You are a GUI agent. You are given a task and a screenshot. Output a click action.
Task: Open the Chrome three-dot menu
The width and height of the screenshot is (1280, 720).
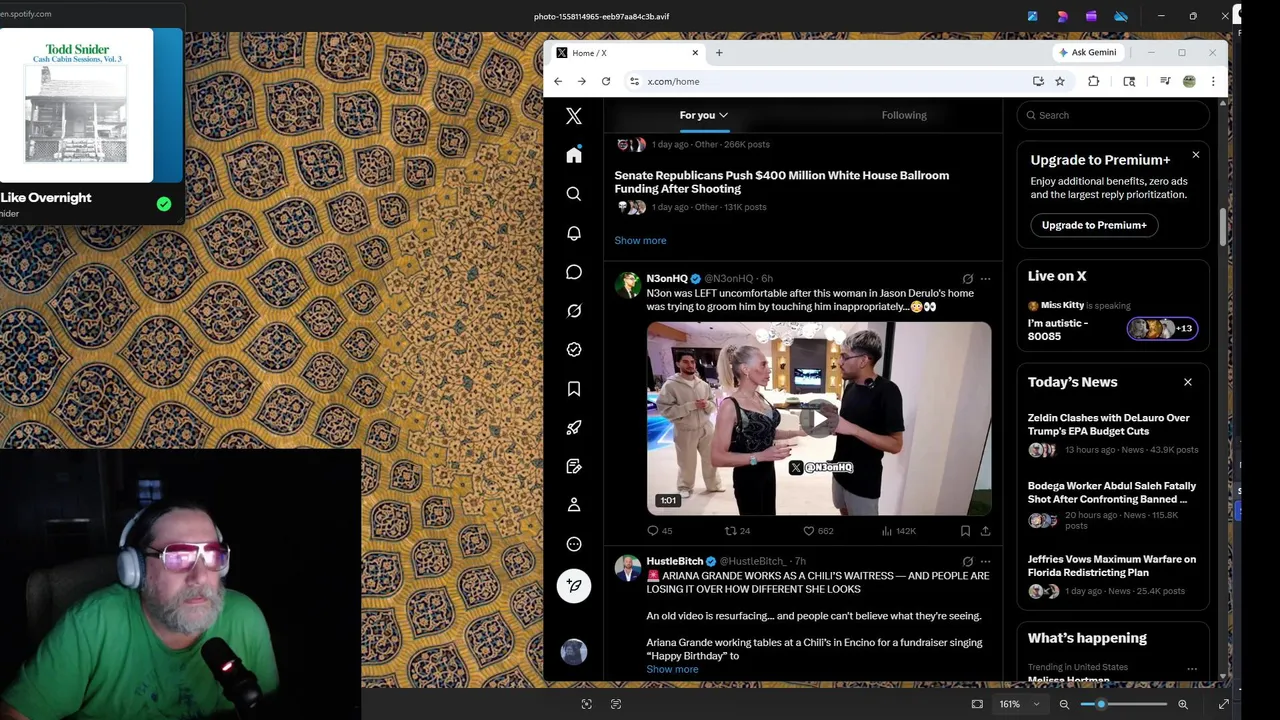pos(1213,81)
